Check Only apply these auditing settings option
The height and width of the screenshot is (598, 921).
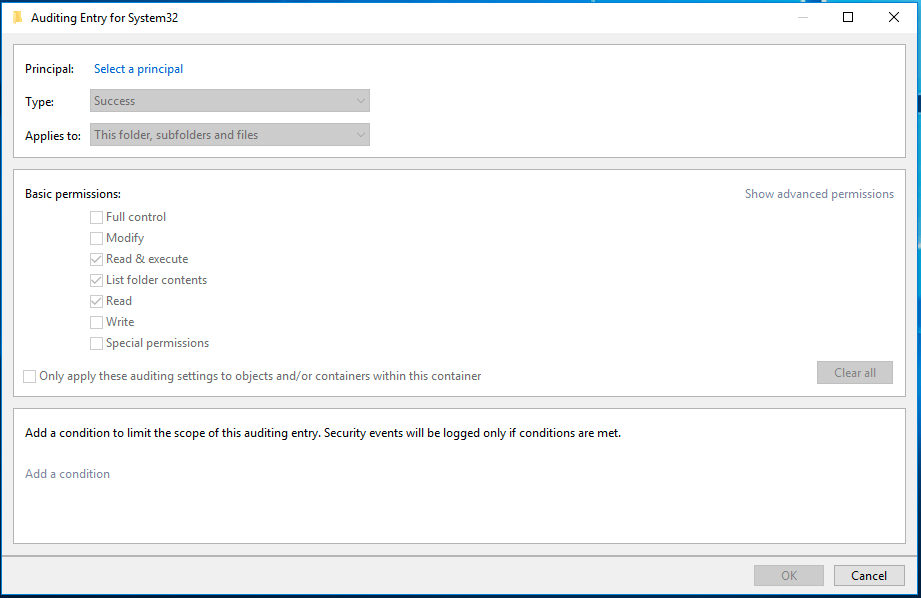point(29,376)
